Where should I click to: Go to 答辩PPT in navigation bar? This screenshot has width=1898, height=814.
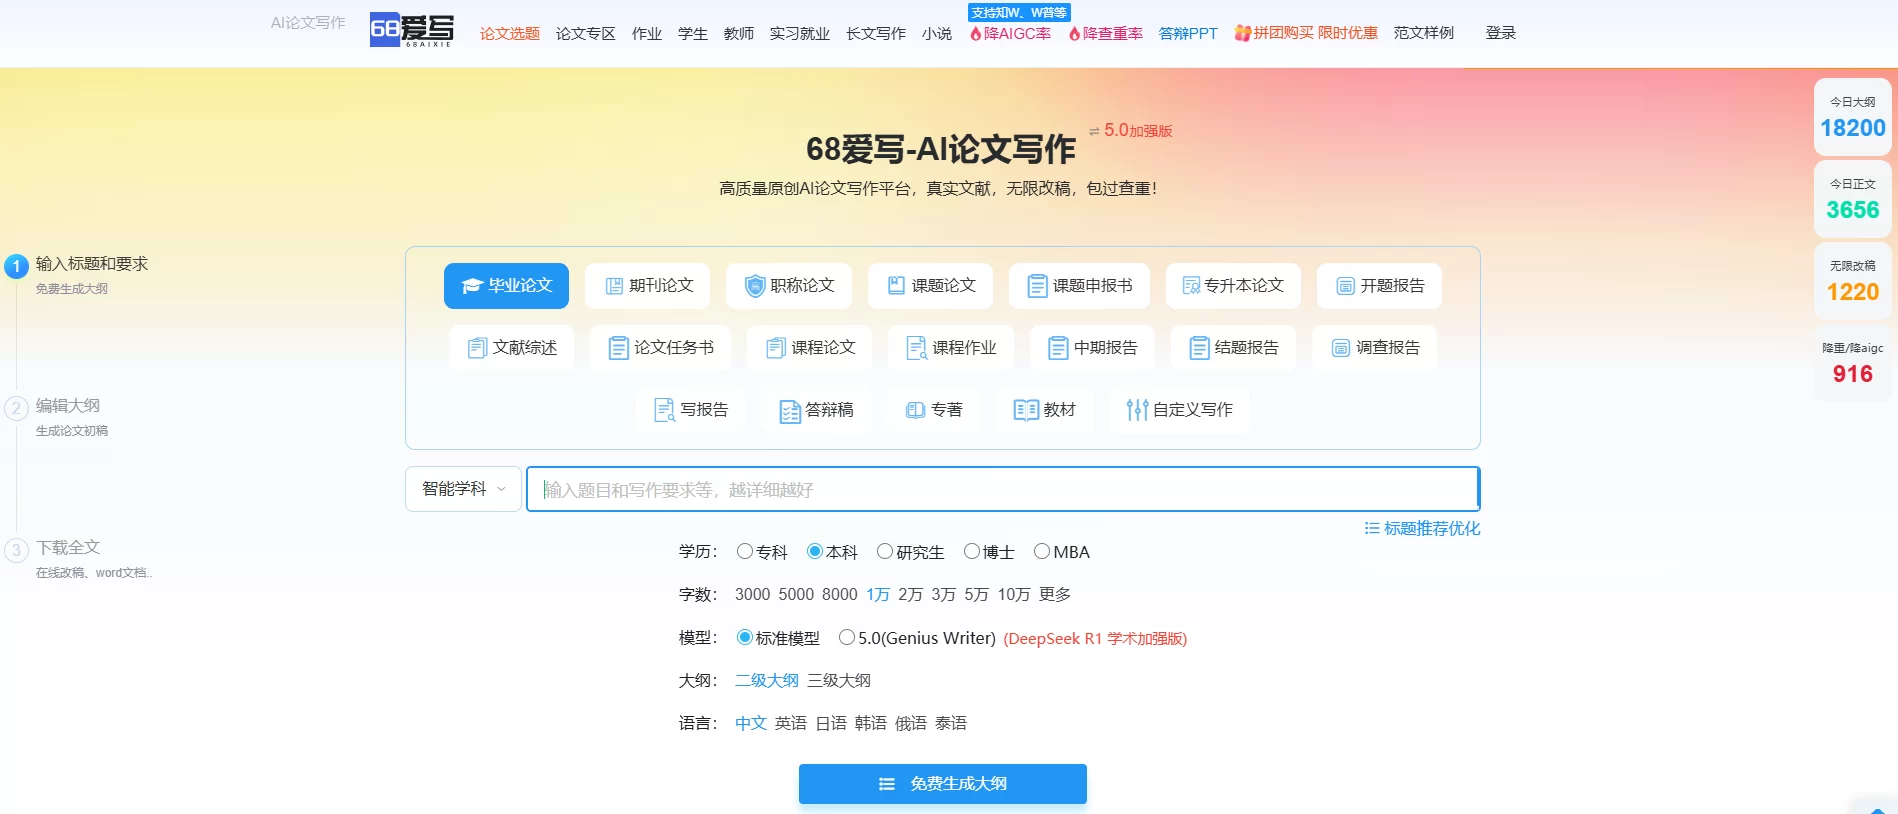1187,34
